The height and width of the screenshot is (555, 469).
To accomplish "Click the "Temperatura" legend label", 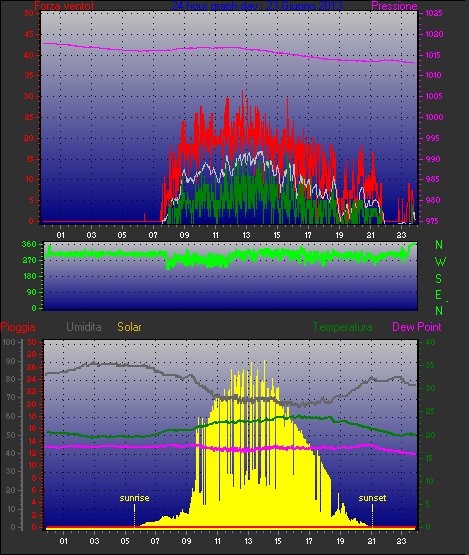I will (x=342, y=327).
